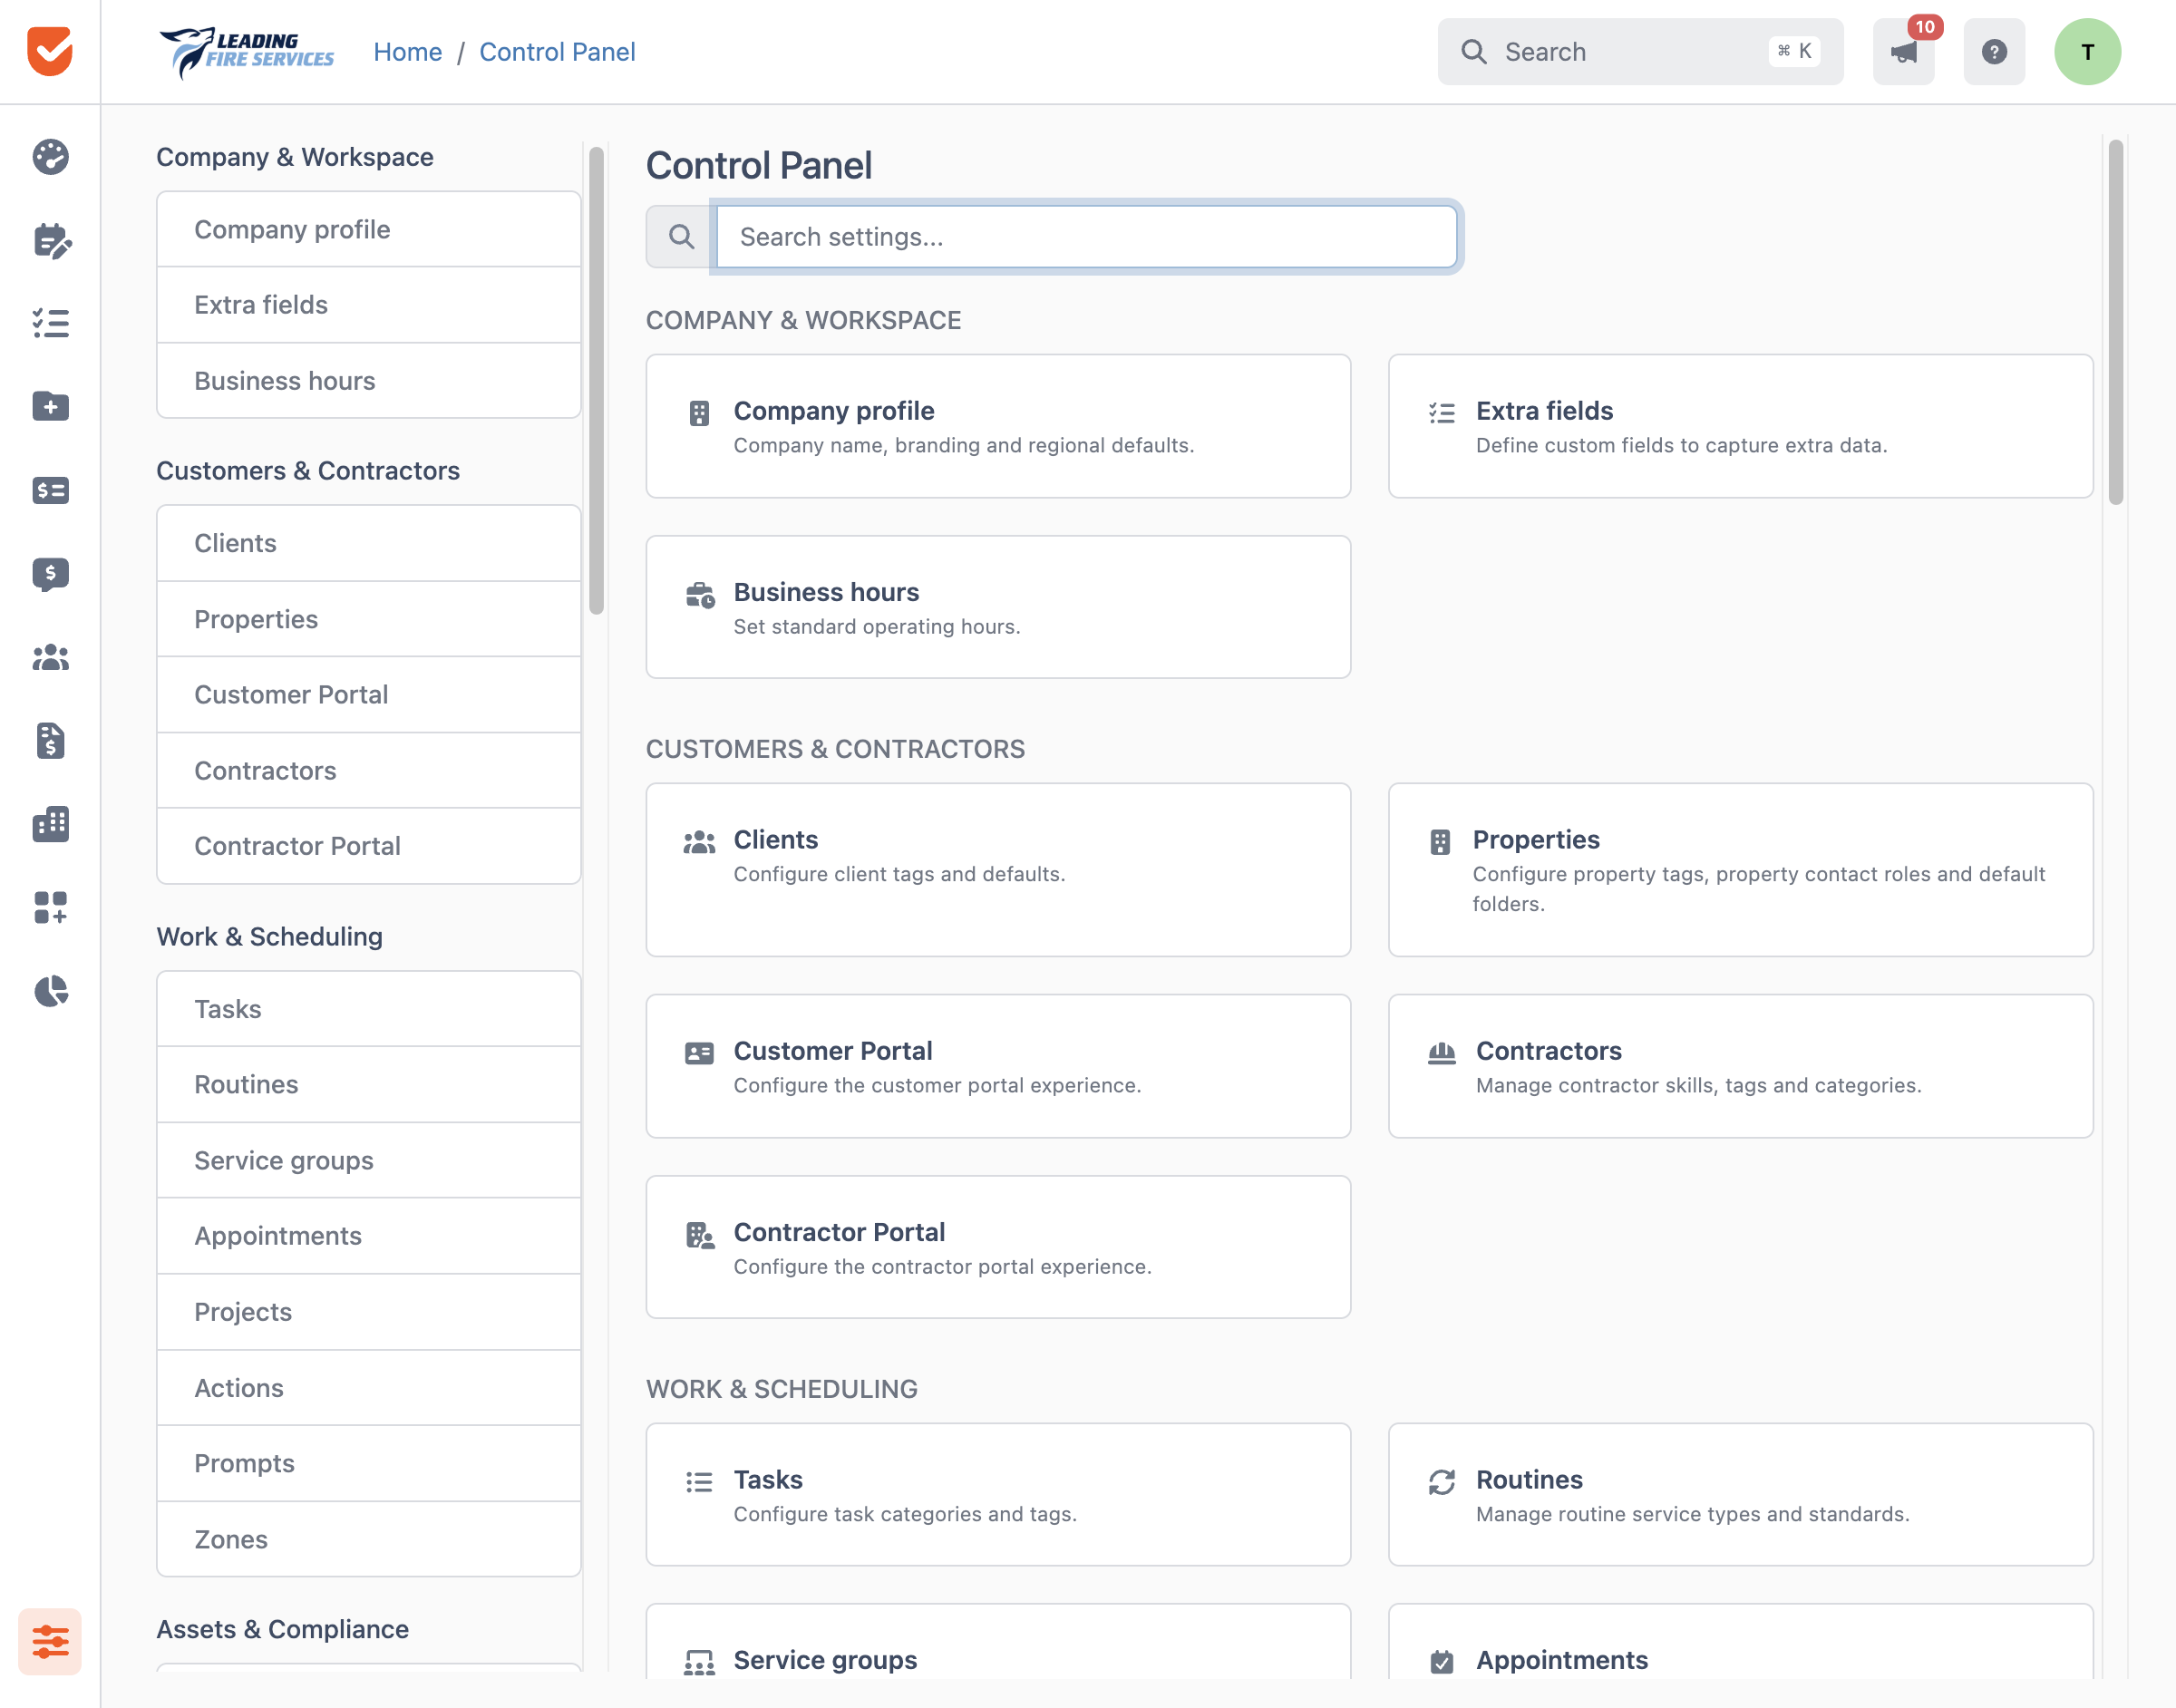Screen dimensions: 2176x1708
Task: Open the user avatar T menu
Action: point(2087,51)
